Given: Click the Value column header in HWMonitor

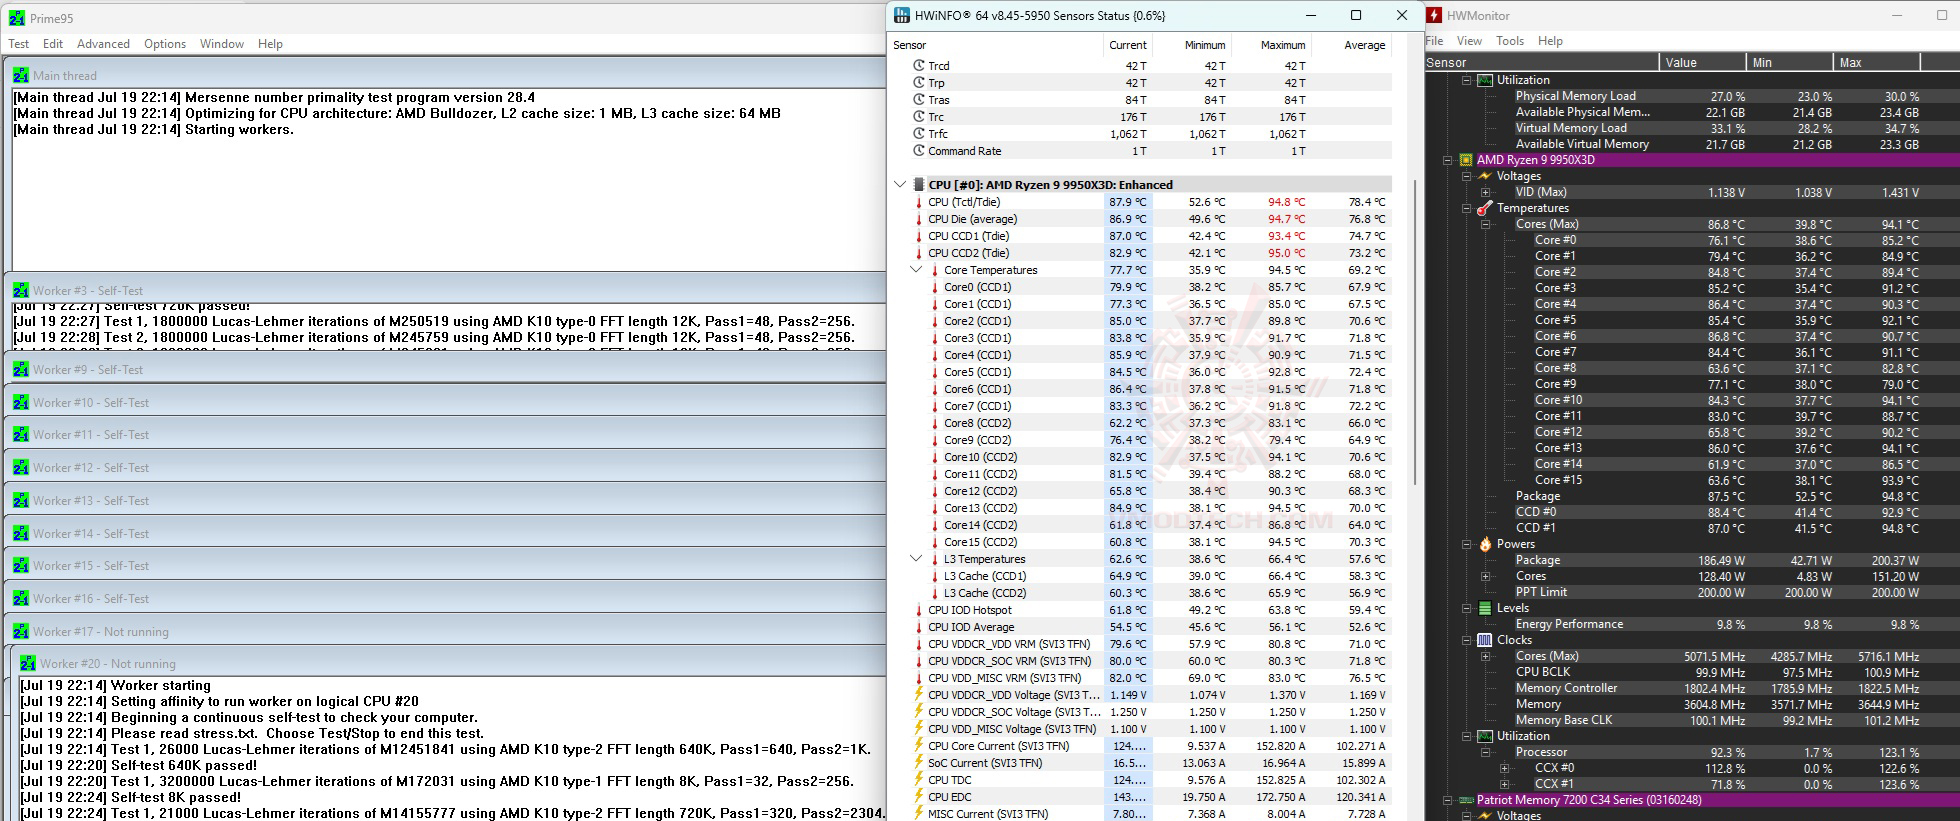Looking at the screenshot, I should 1702,62.
